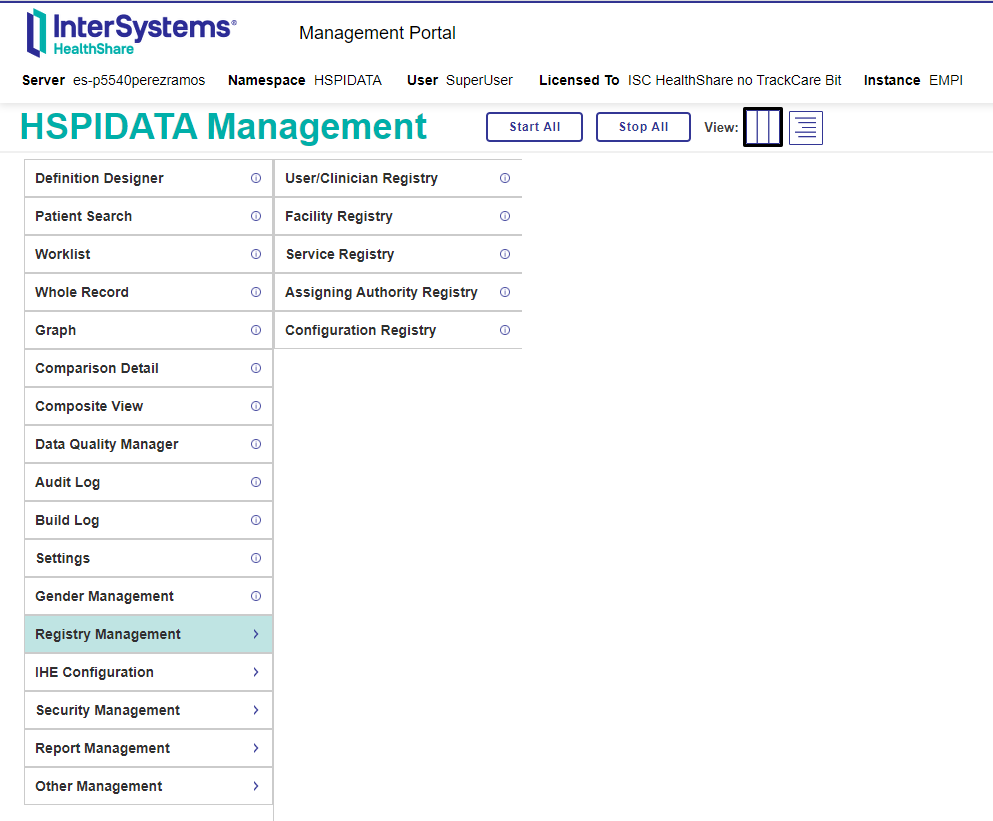Select the Graph menu item
Screen dimensions: 993x821
(148, 330)
